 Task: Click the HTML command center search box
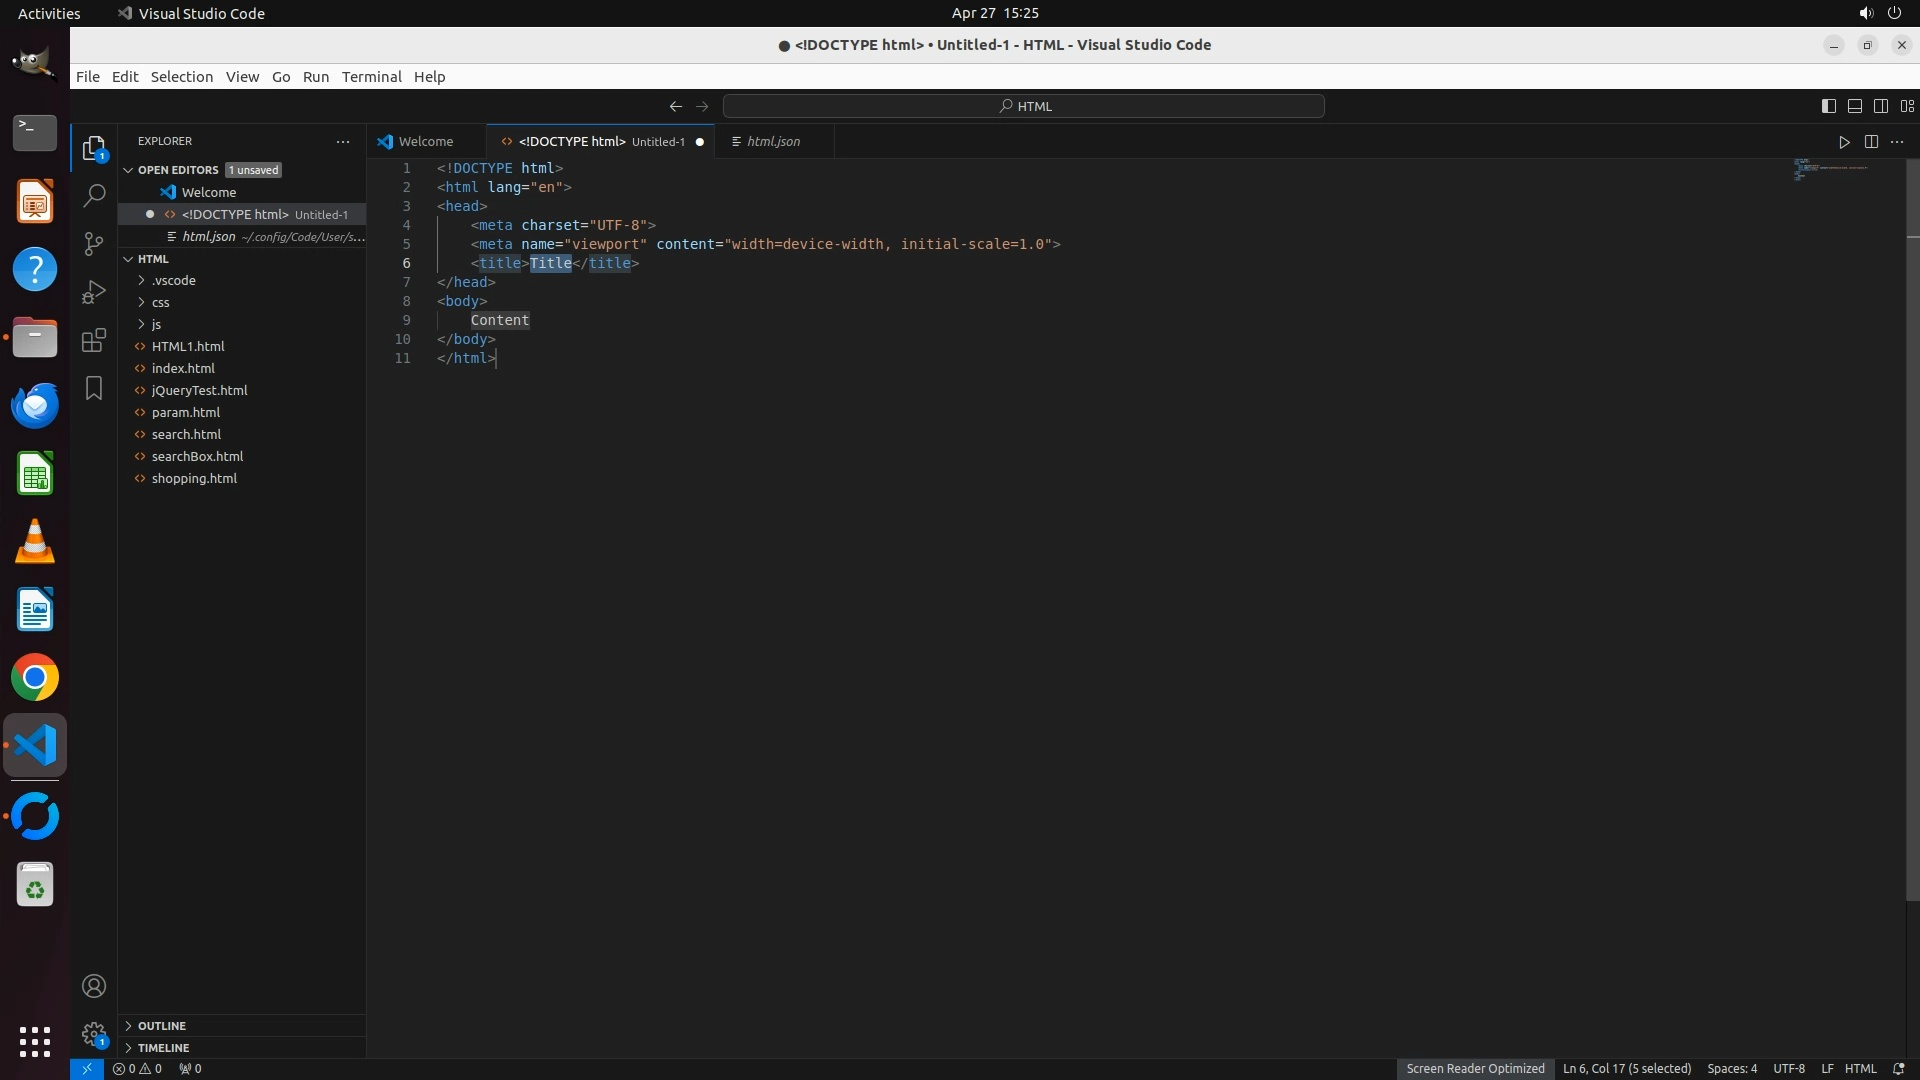[x=1024, y=106]
